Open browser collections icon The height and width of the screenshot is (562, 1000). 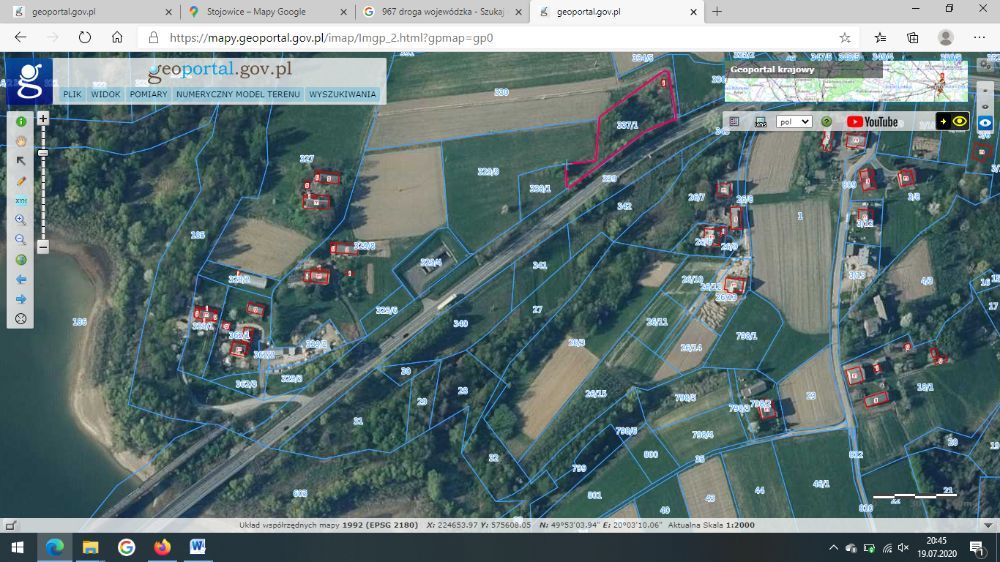tap(913, 38)
